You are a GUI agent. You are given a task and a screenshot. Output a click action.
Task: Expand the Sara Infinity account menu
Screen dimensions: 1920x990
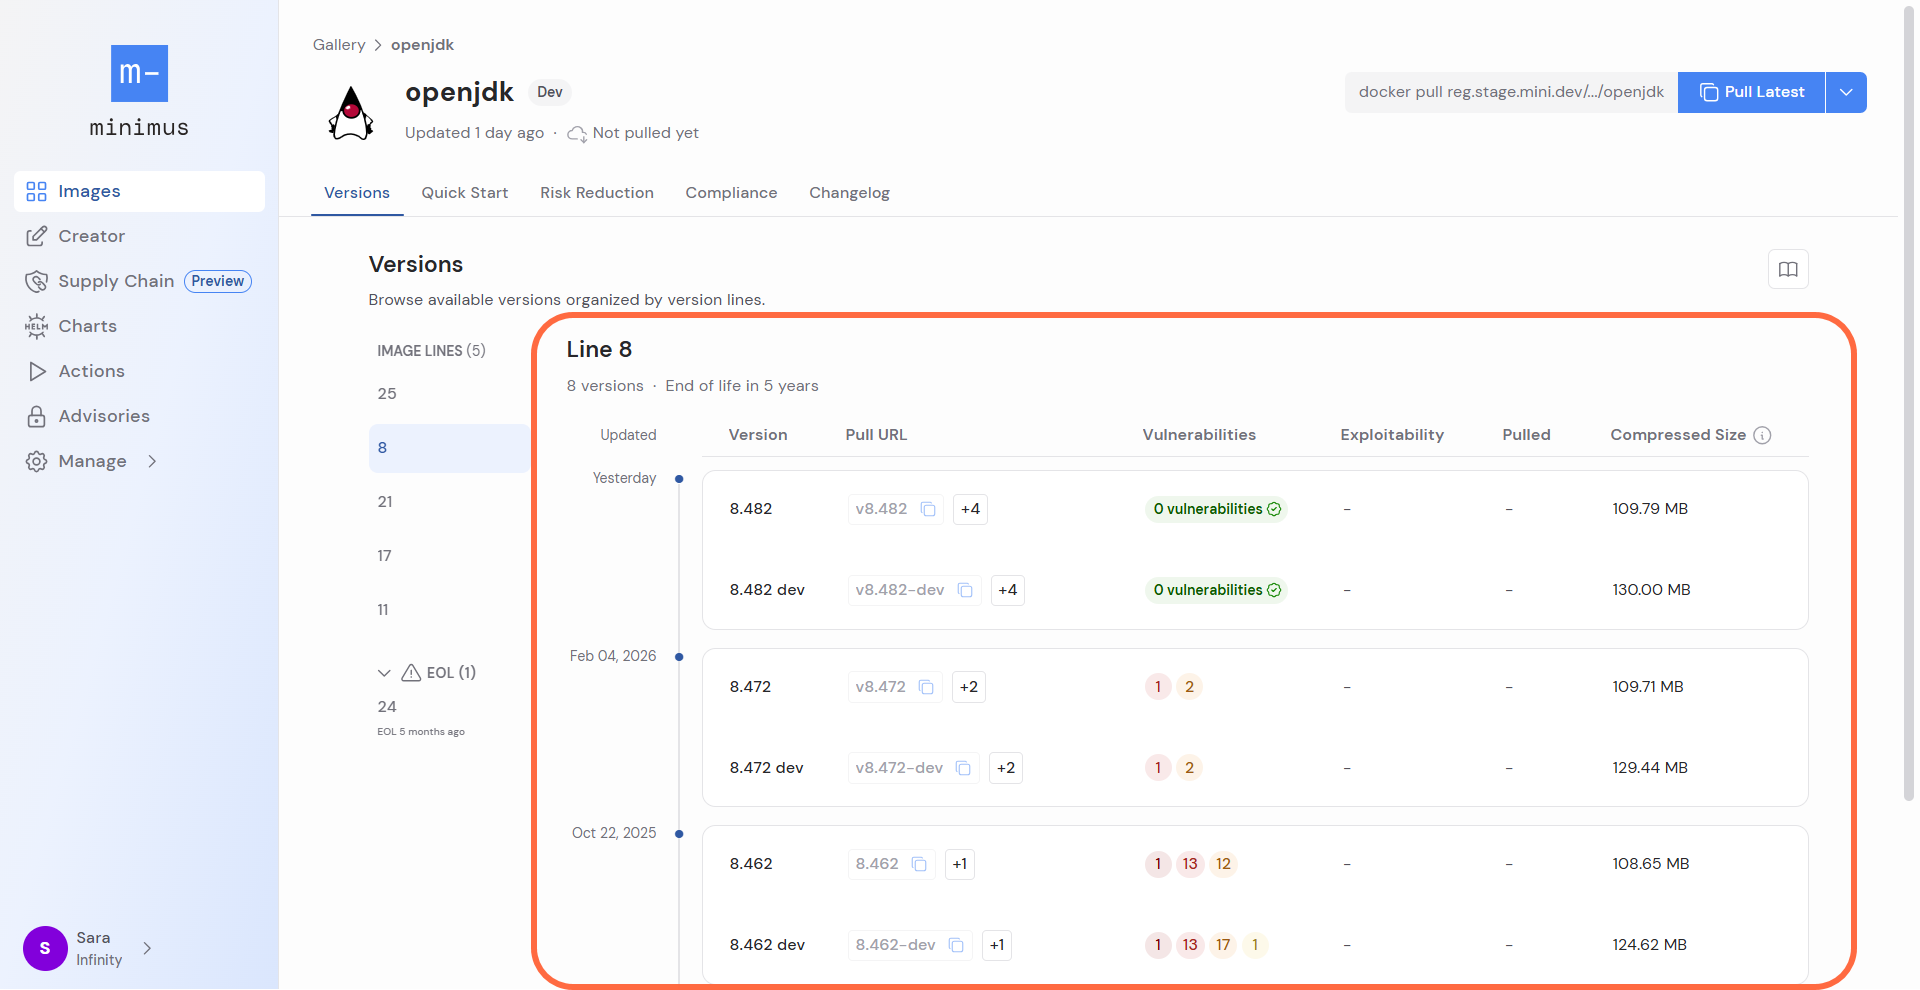147,948
